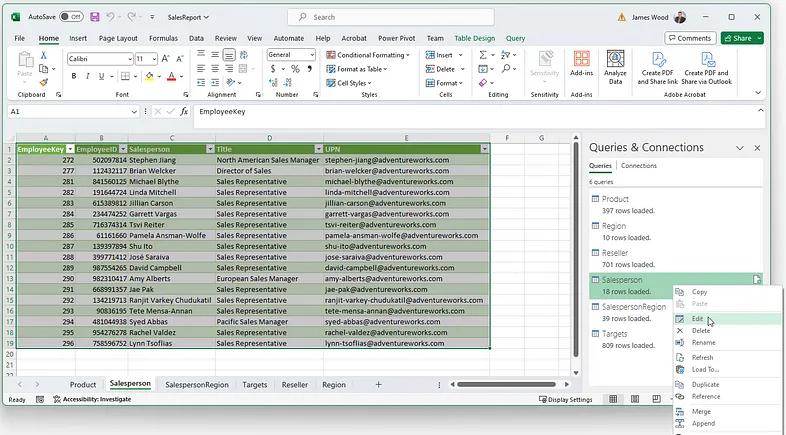Click the Search box in title bar
This screenshot has height=435, width=786.
tap(391, 17)
